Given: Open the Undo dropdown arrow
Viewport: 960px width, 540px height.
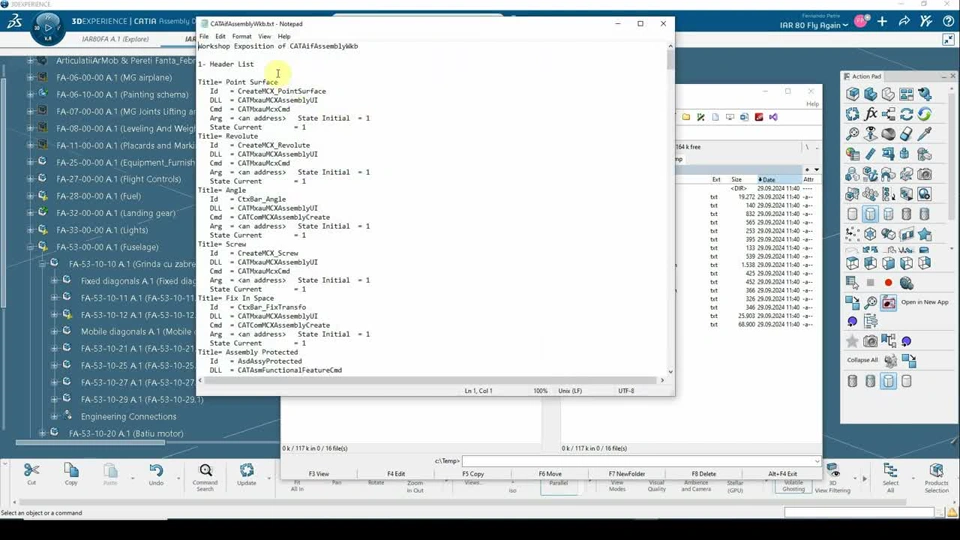Looking at the screenshot, I should [x=179, y=478].
